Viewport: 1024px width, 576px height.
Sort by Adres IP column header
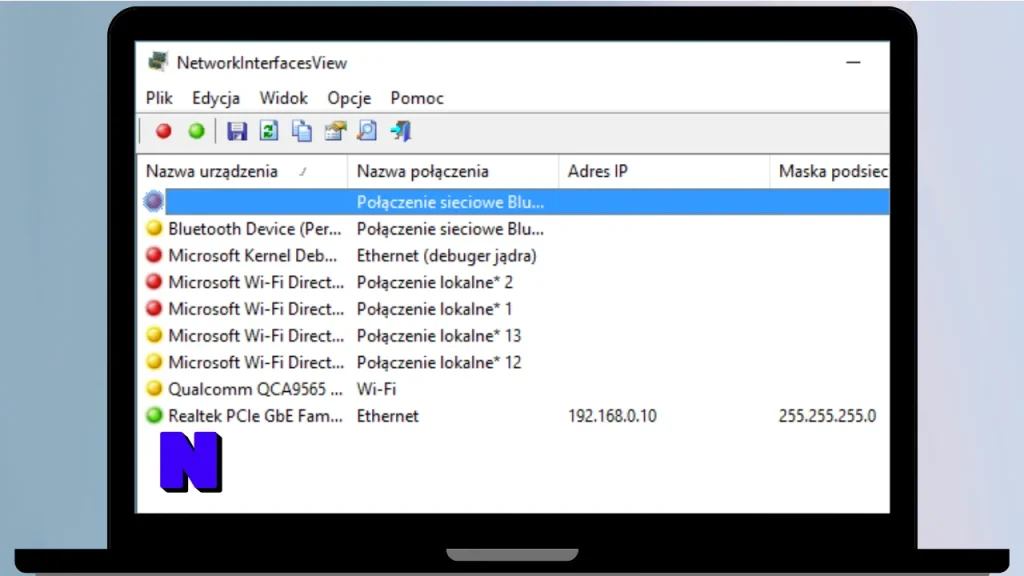click(x=664, y=171)
